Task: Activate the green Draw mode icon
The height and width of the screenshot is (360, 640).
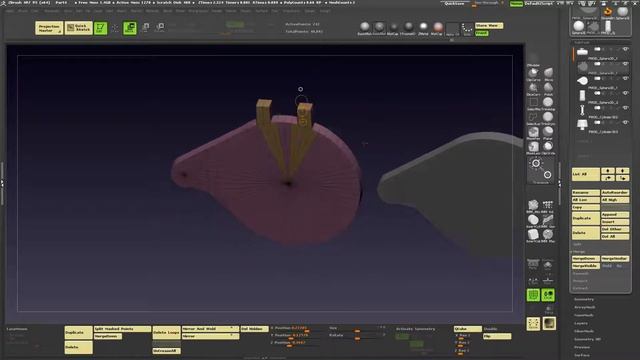Action: [130, 28]
